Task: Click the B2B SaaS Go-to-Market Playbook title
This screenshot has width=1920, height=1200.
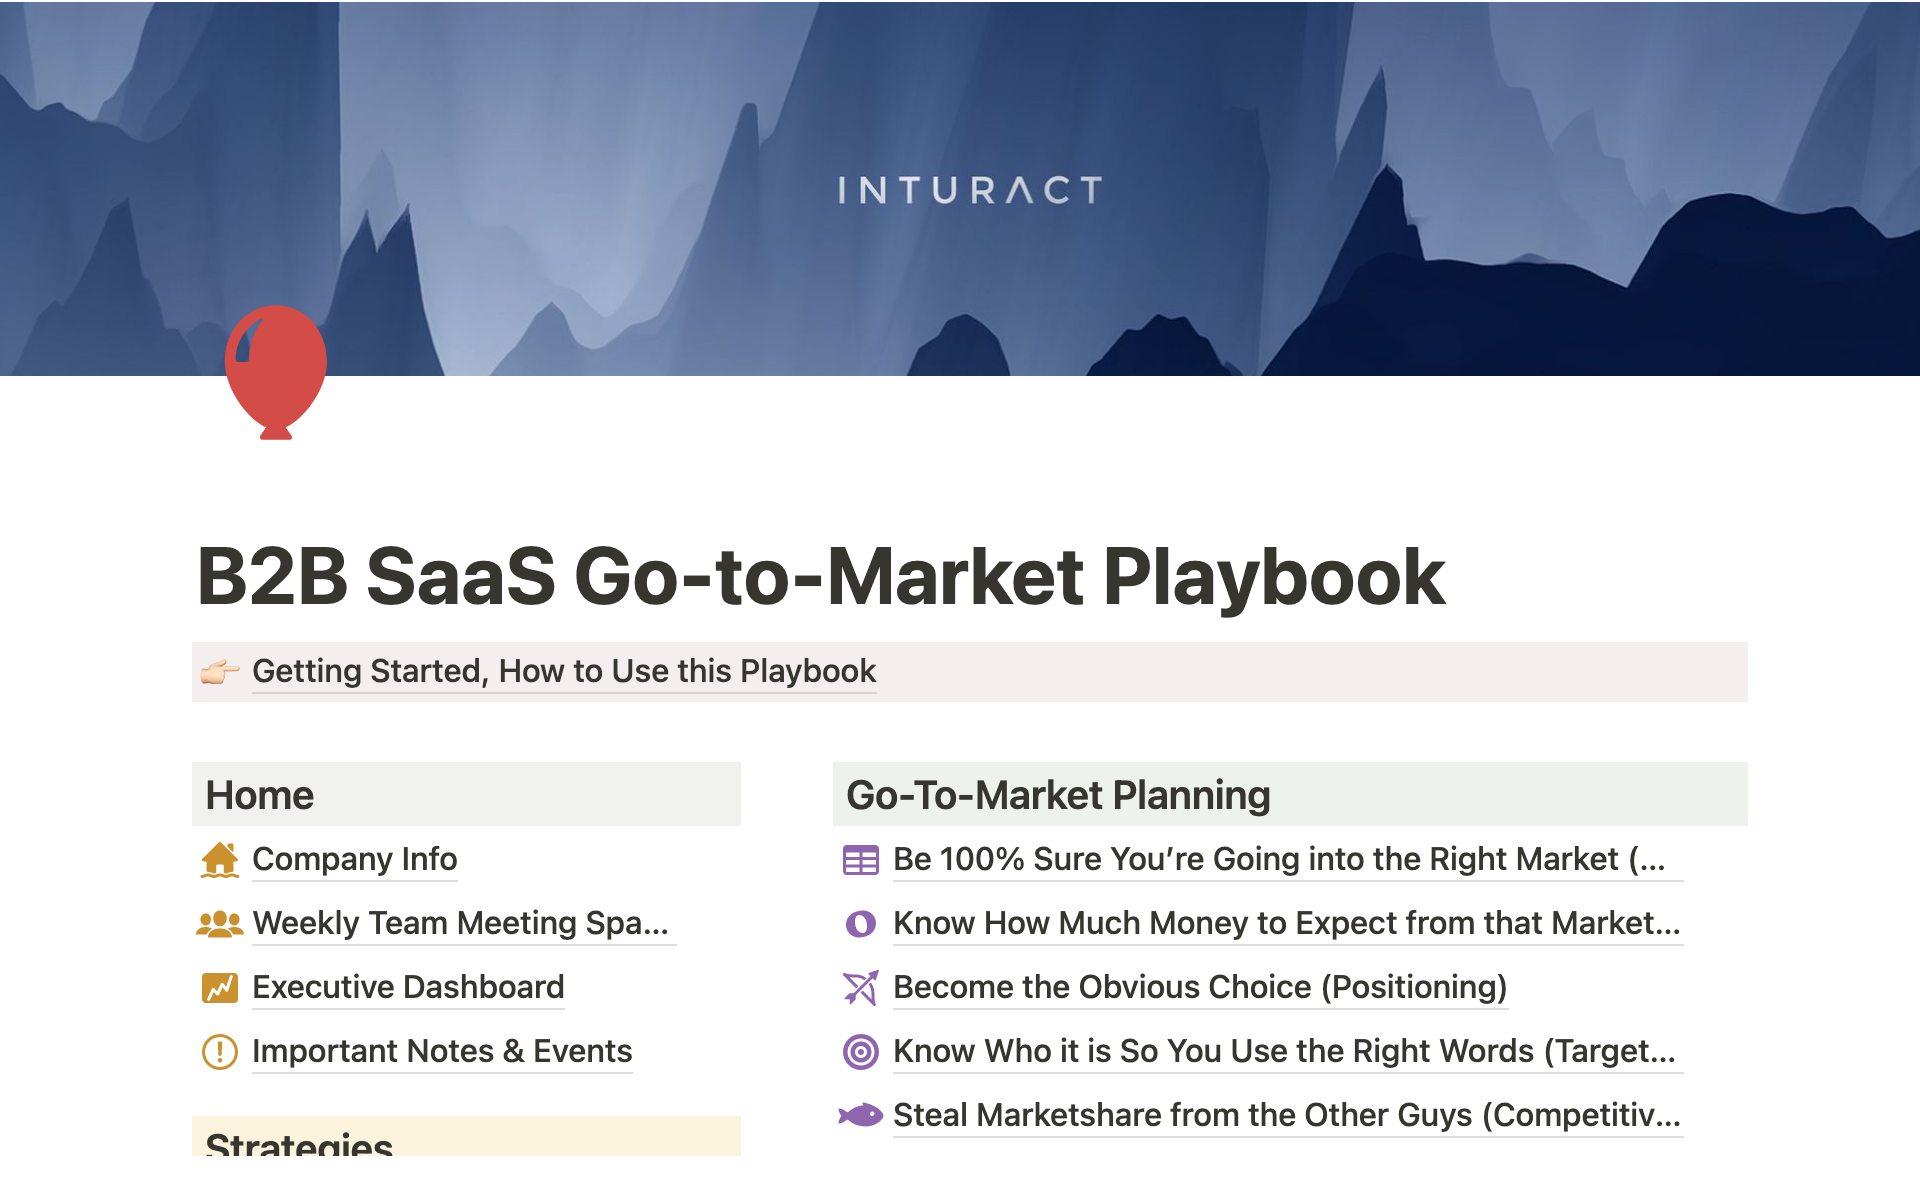Action: pyautogui.click(x=821, y=577)
